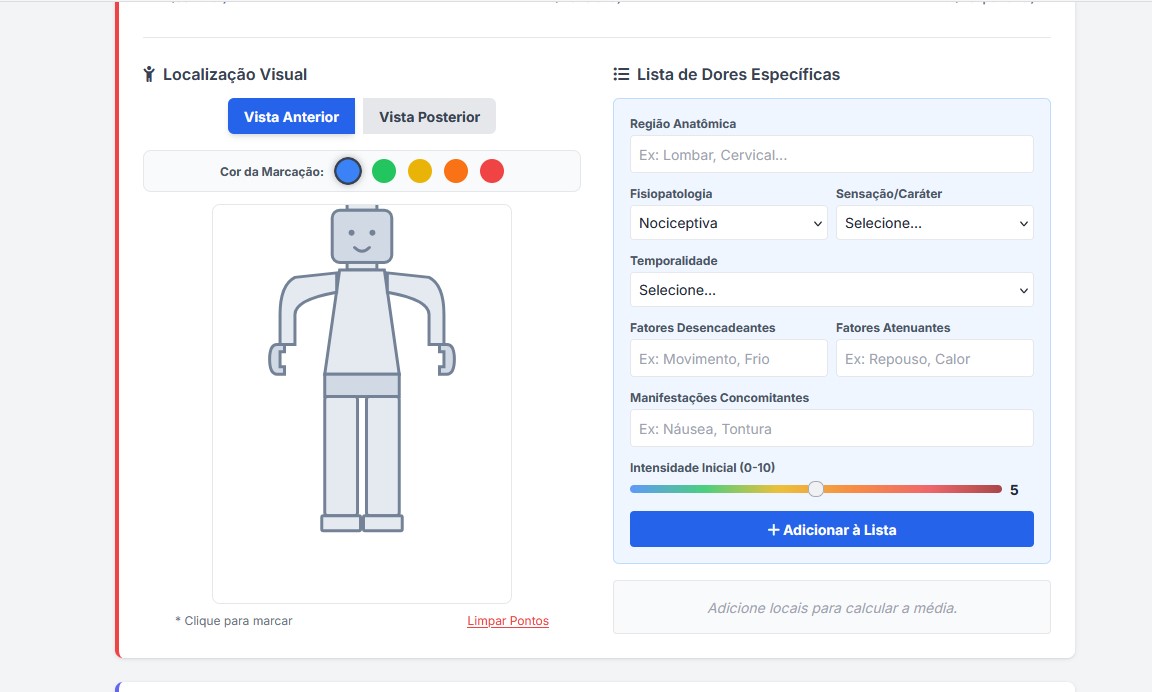
Task: Choose the yellow marking color
Action: (420, 171)
